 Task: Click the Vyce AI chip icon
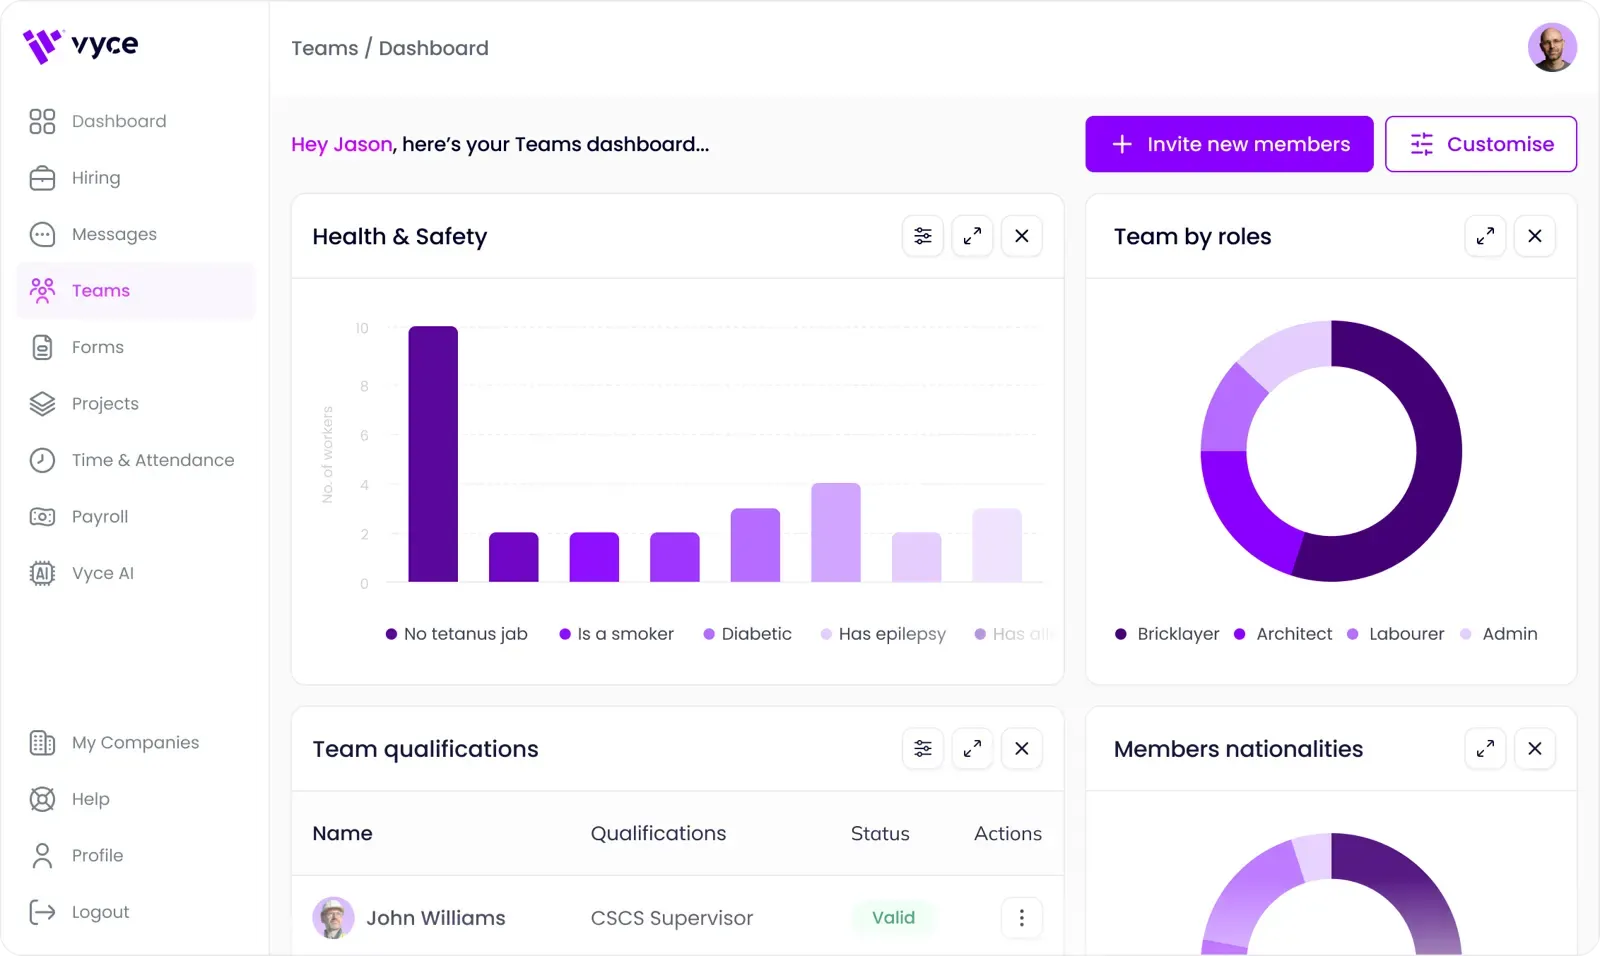[42, 573]
